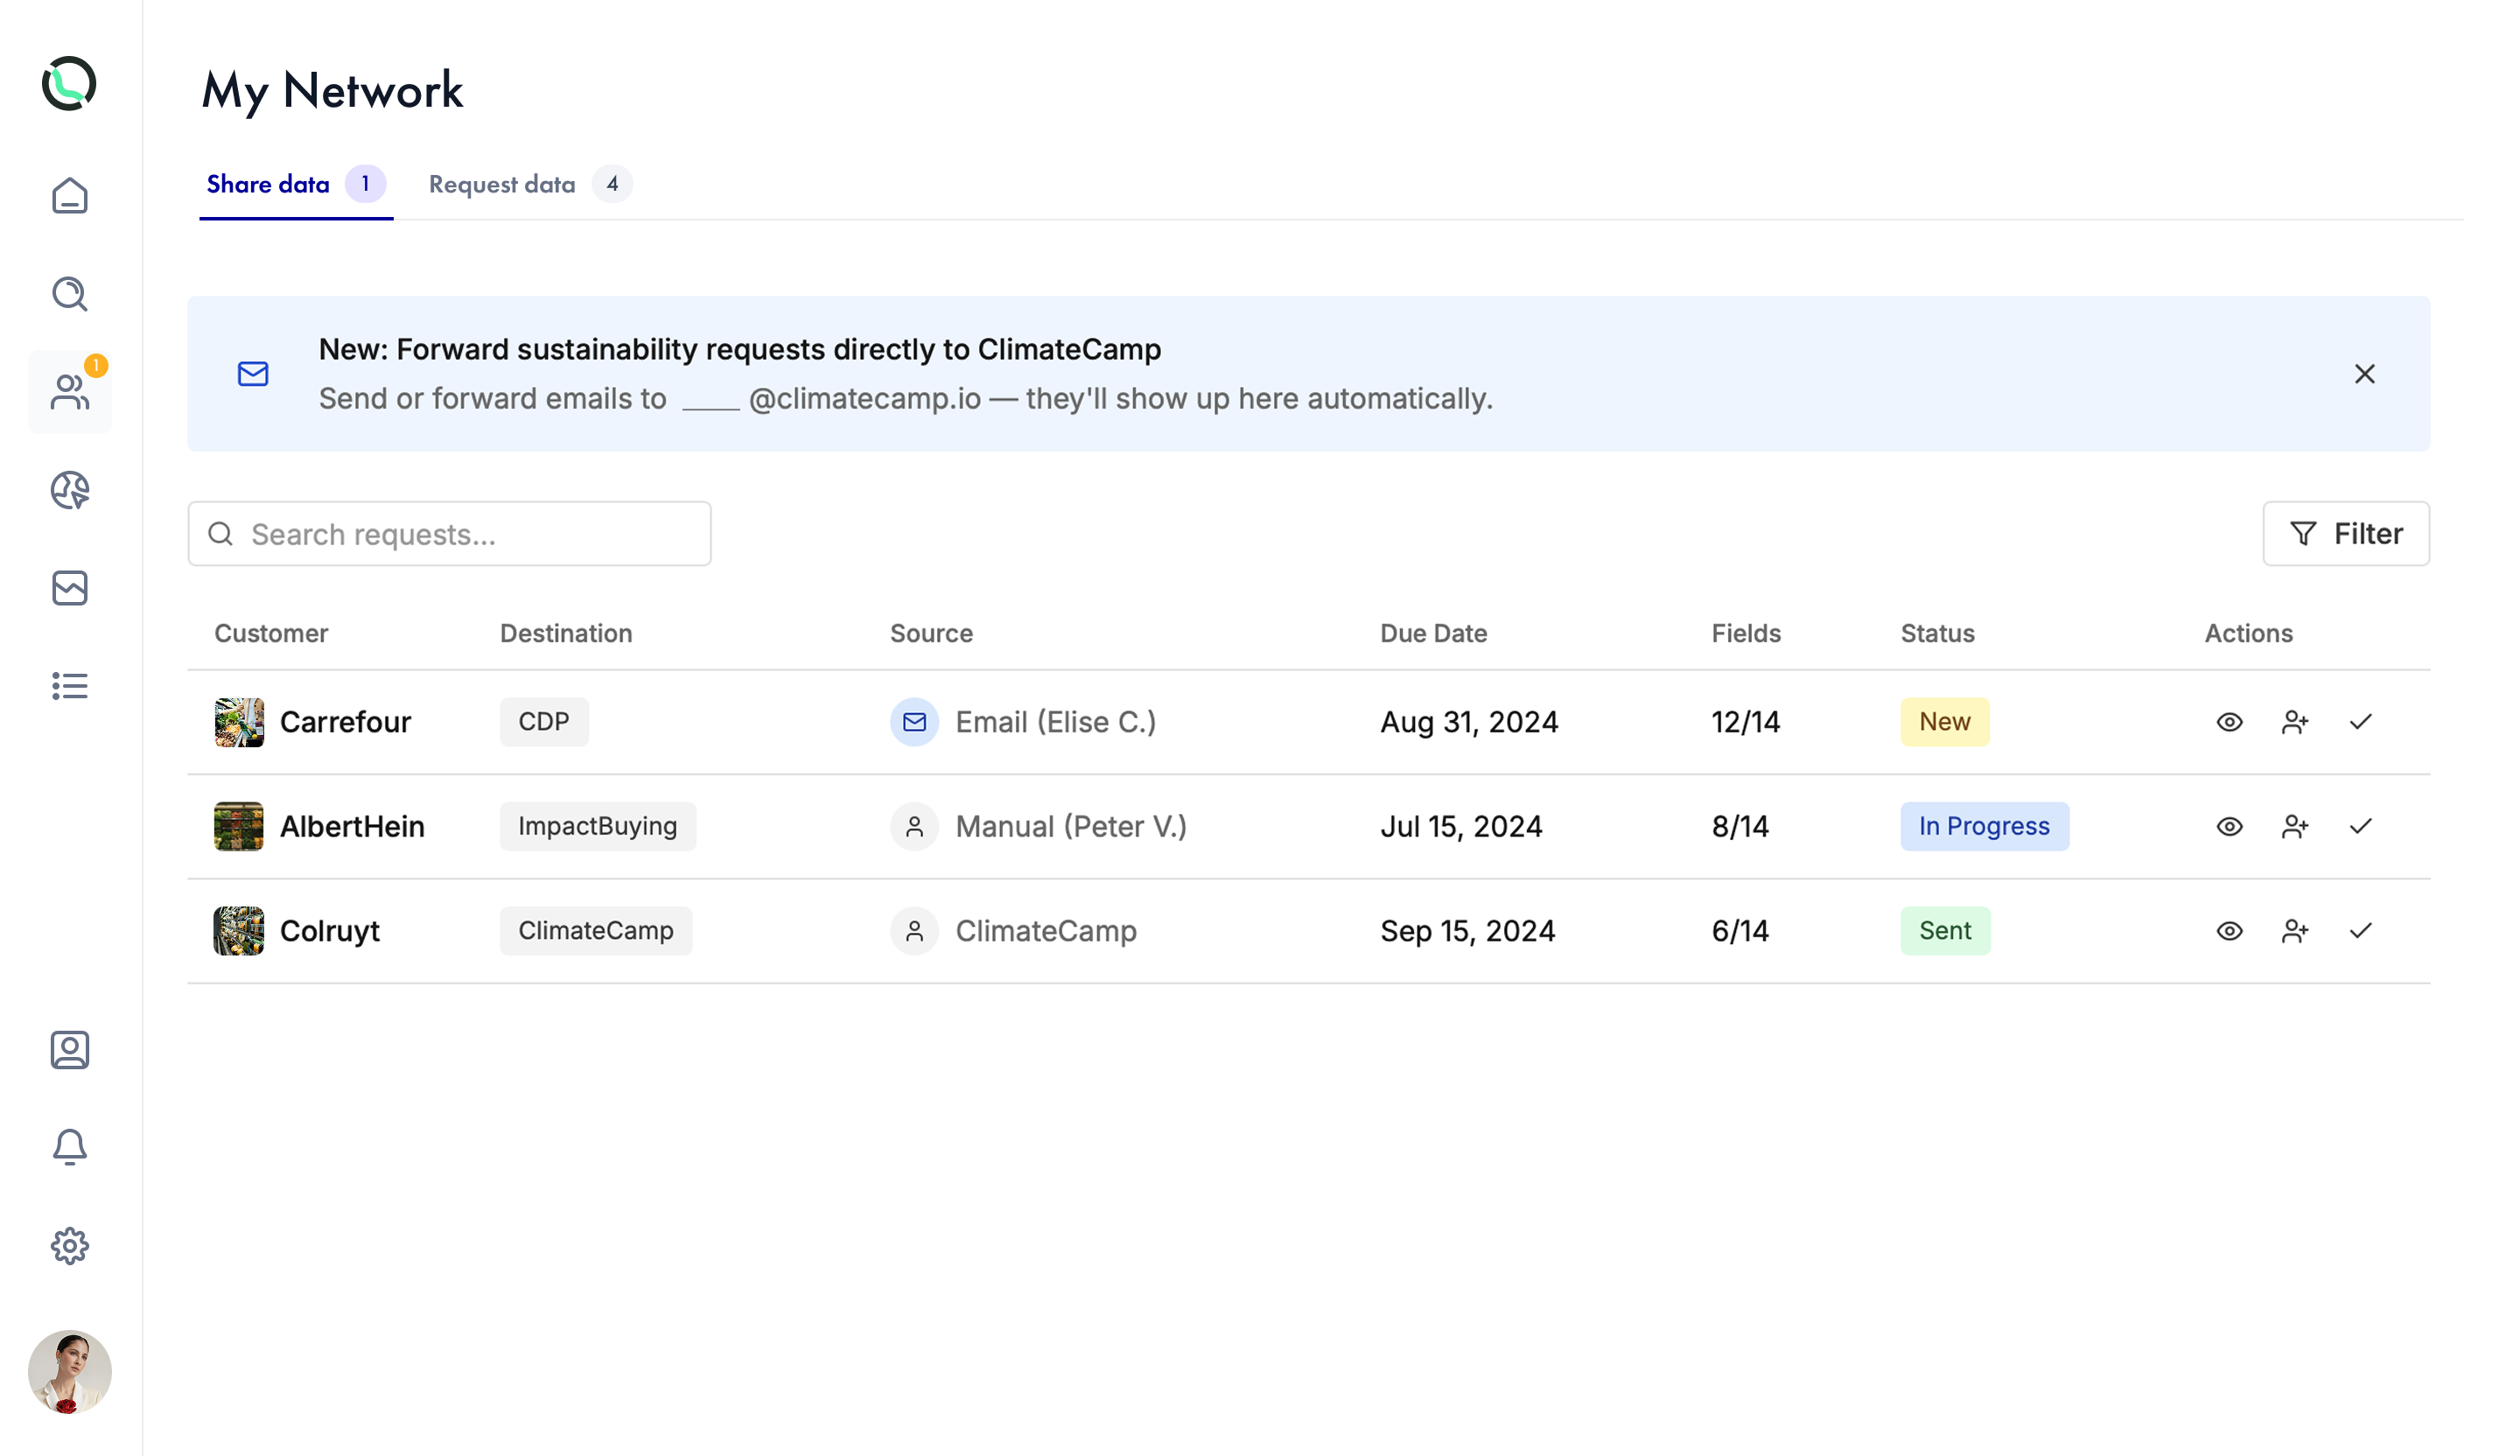This screenshot has width=2520, height=1456.
Task: Open the Home icon in sidebar
Action: point(69,196)
